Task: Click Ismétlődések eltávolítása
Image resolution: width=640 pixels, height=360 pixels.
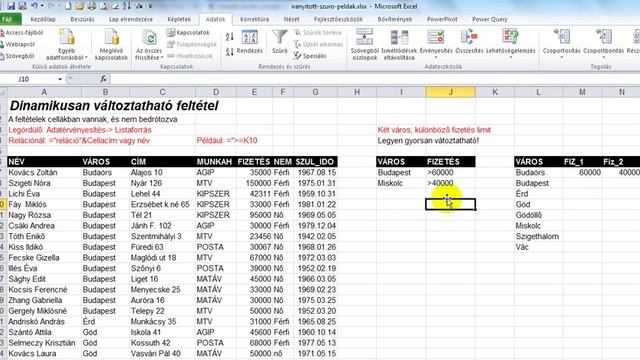Action: click(x=399, y=45)
